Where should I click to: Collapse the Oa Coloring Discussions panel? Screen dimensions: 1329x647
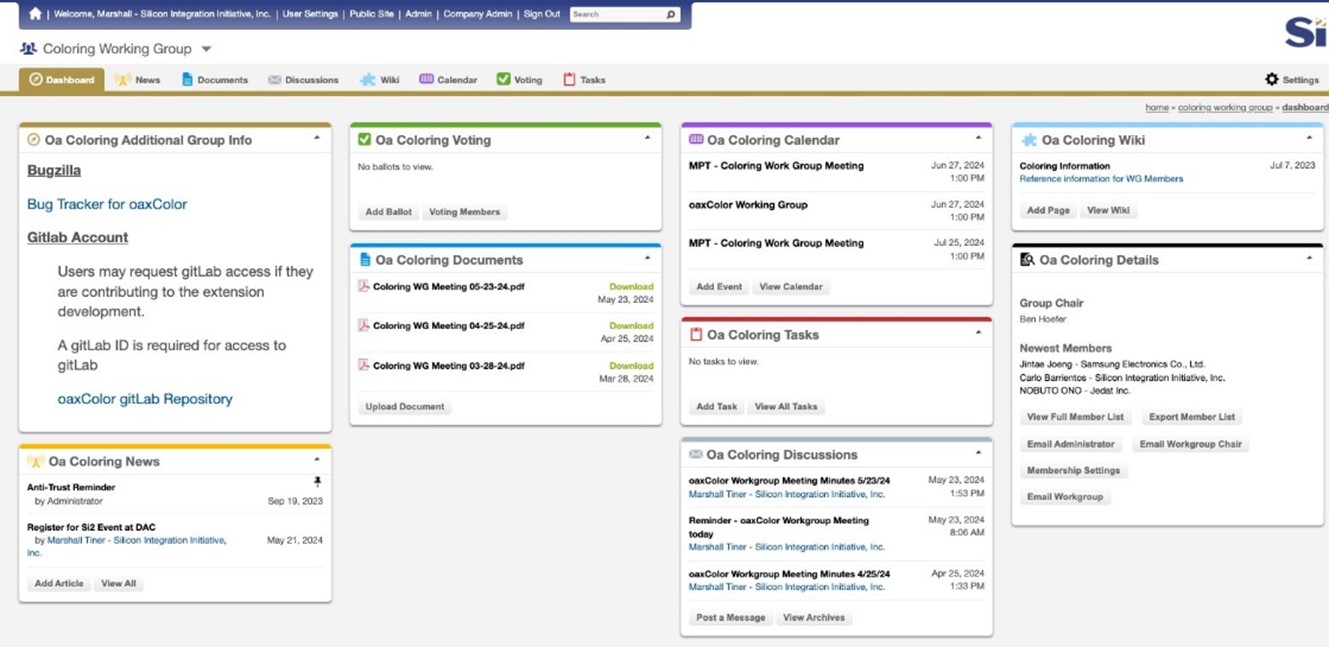(978, 453)
